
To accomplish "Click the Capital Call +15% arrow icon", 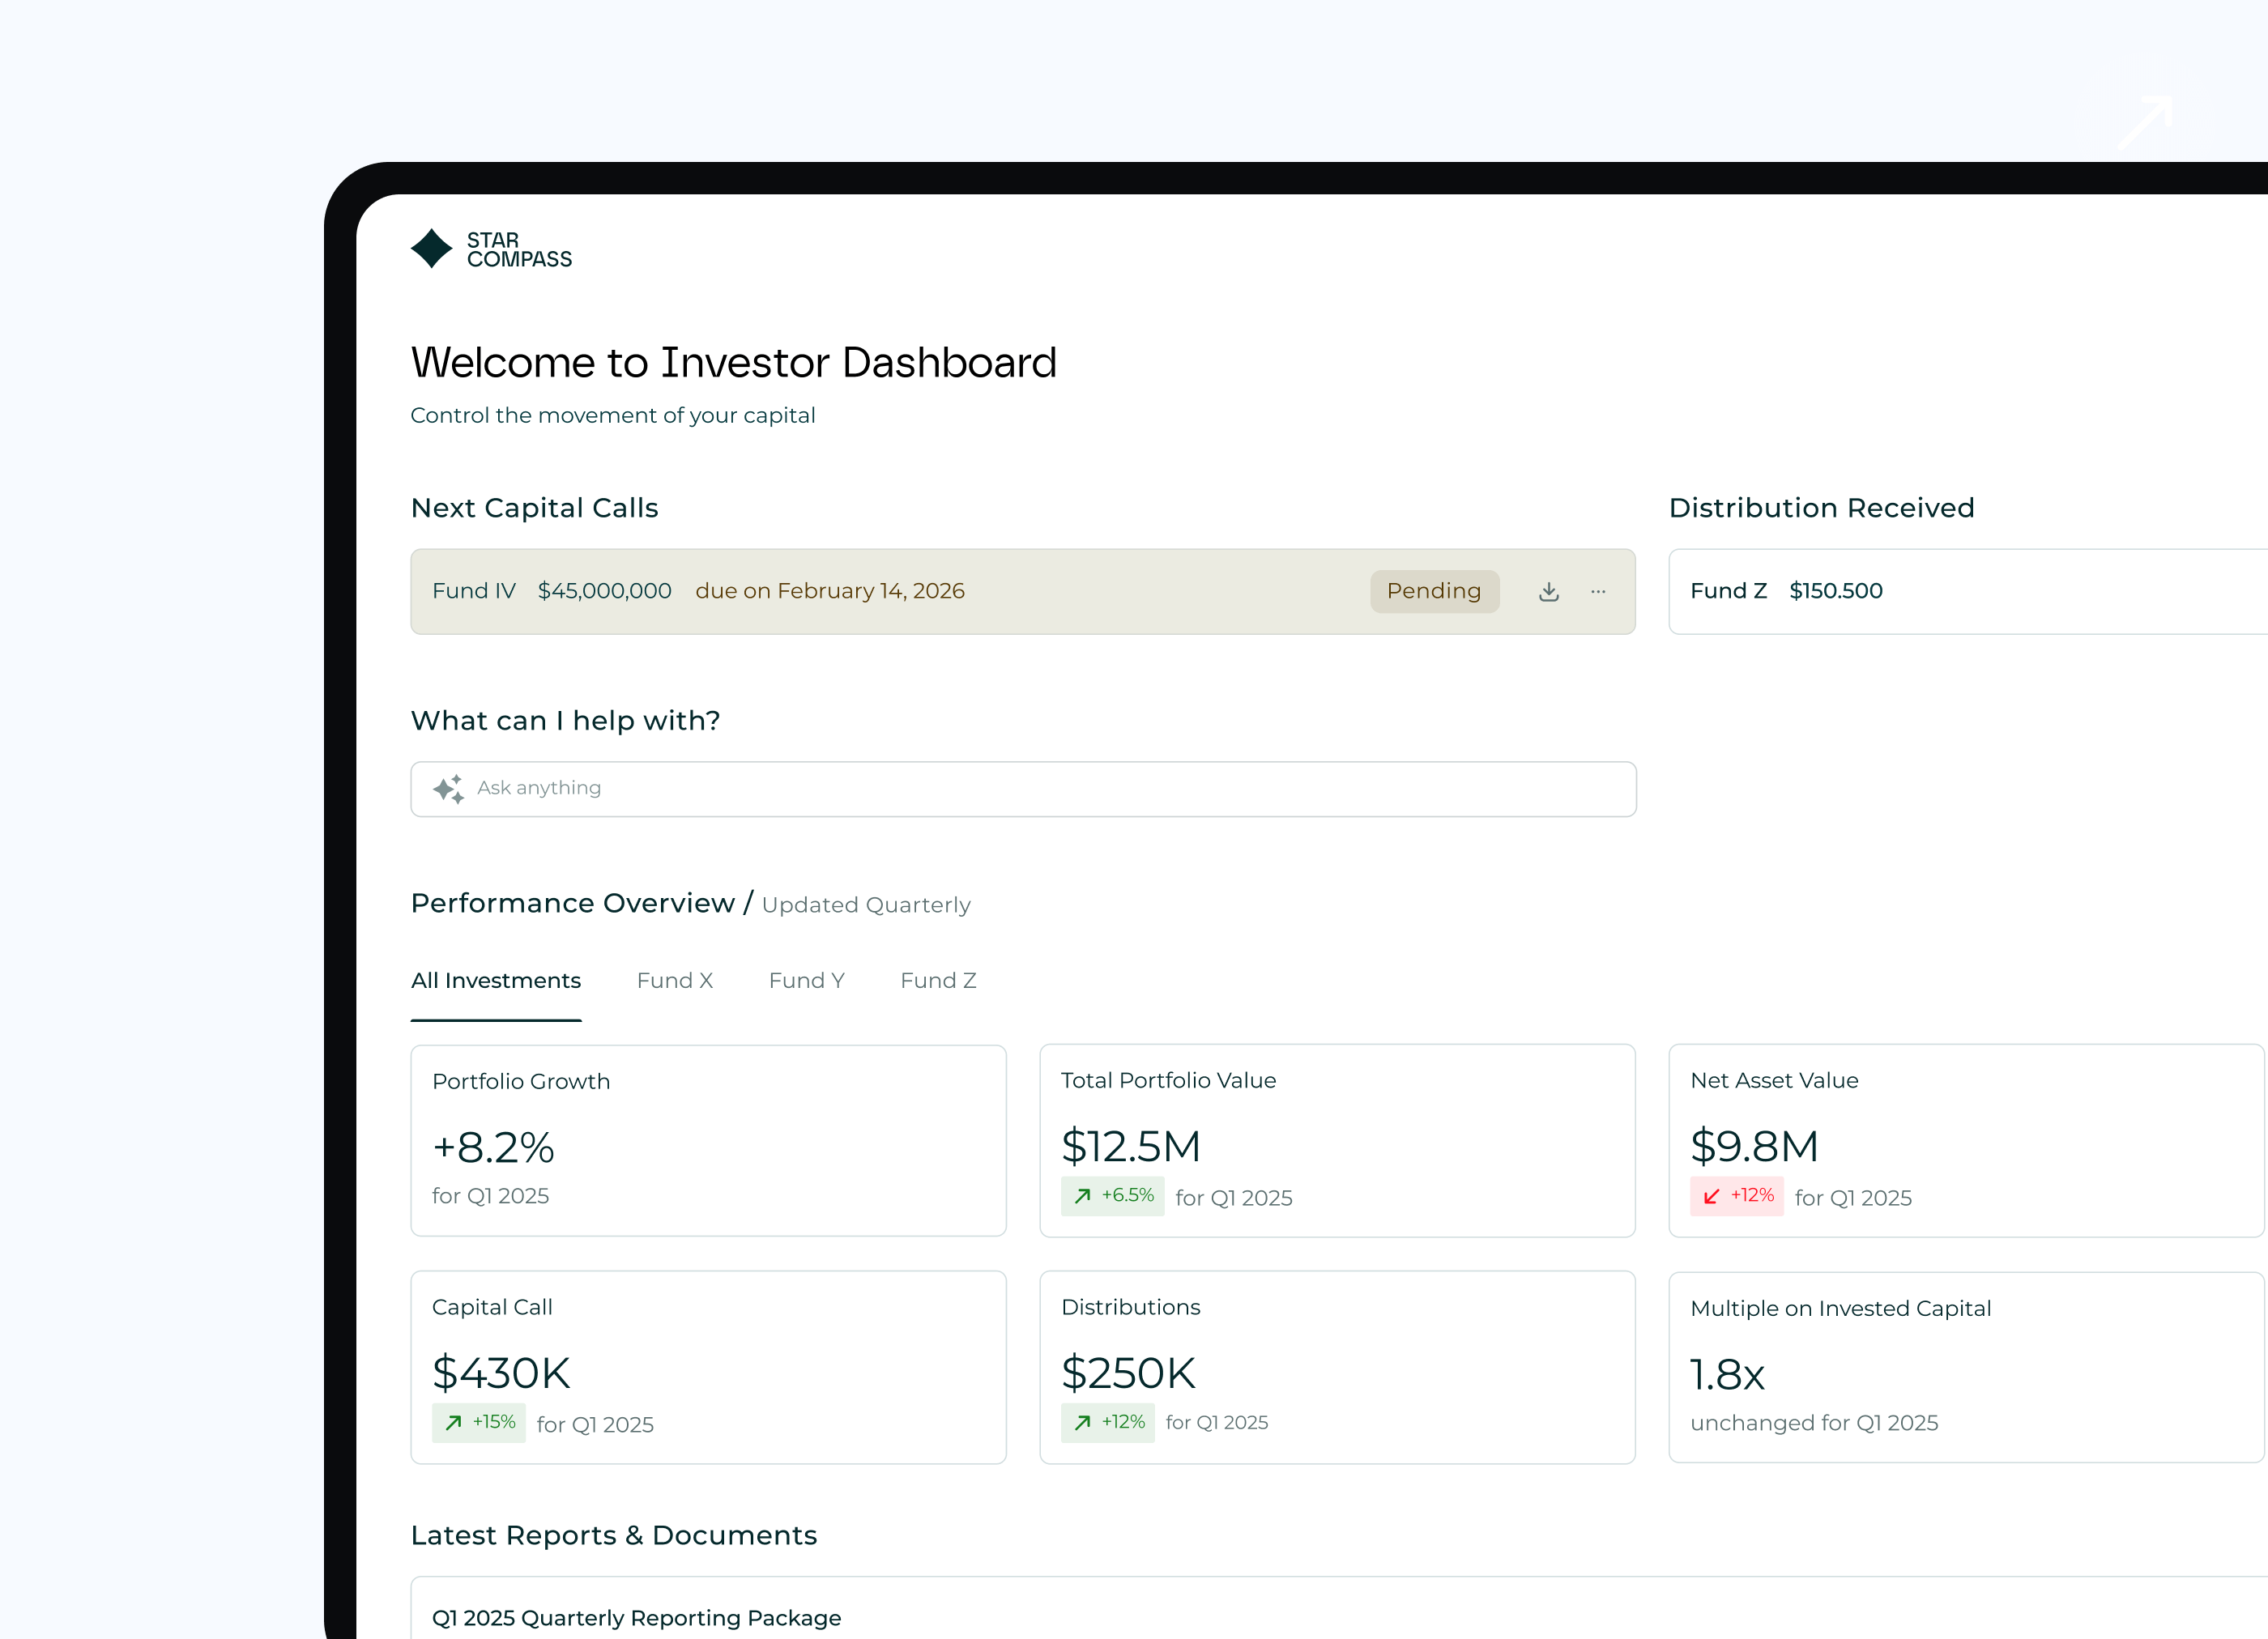I will click(453, 1422).
